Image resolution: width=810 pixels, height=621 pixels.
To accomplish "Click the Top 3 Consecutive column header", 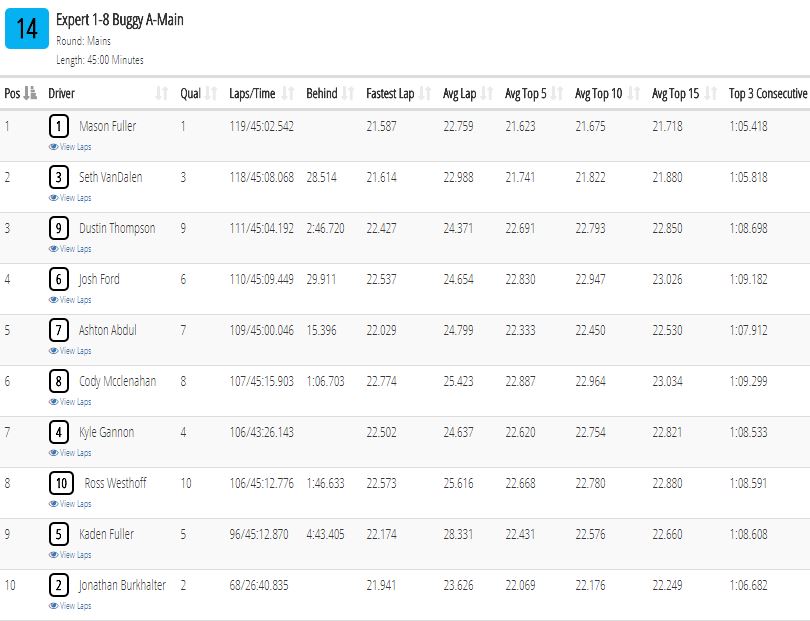I will 768,94.
